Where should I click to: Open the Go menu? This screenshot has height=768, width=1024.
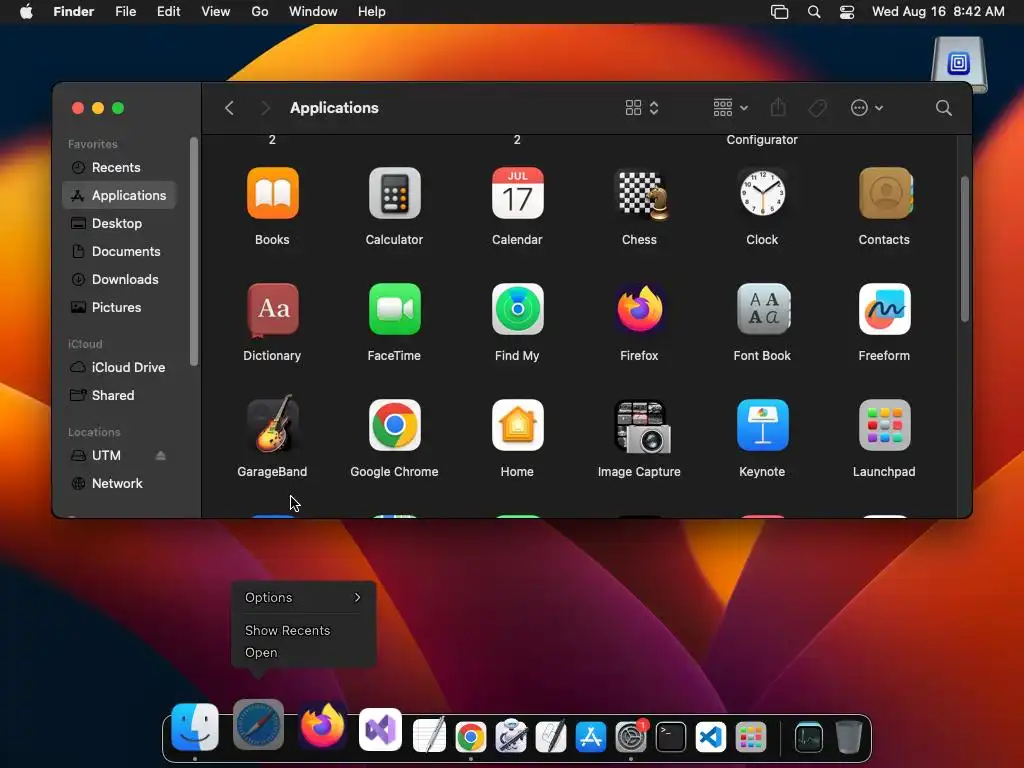[x=260, y=12]
